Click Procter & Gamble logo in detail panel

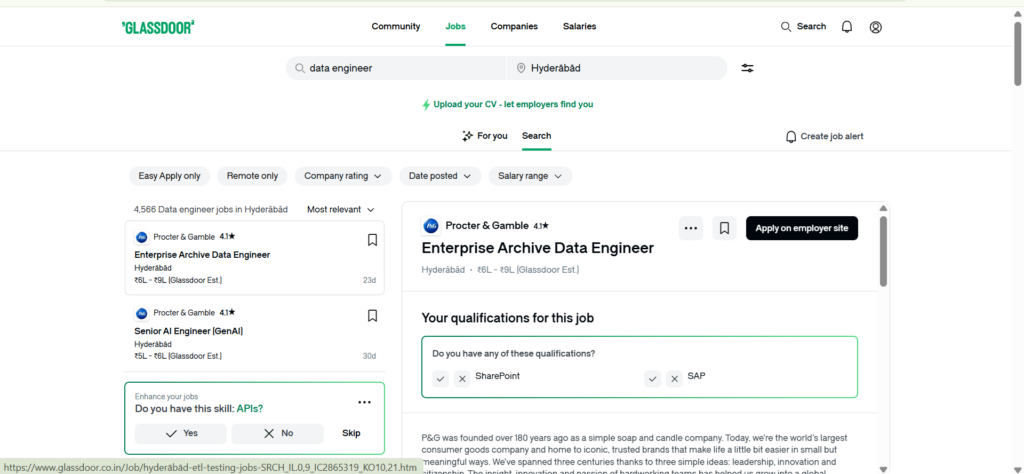[x=431, y=226]
